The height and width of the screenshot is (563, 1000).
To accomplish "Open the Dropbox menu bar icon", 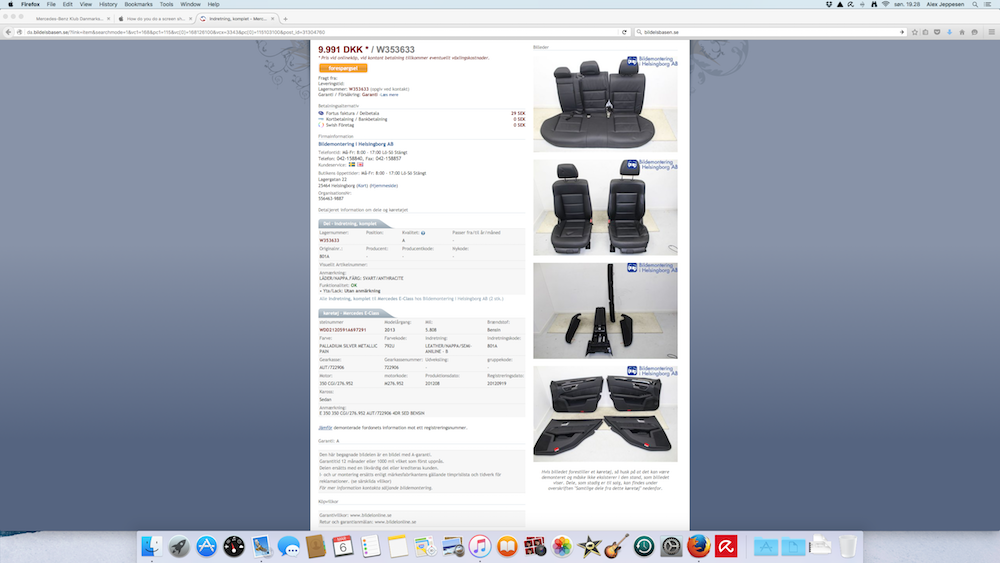I will pos(828,4).
